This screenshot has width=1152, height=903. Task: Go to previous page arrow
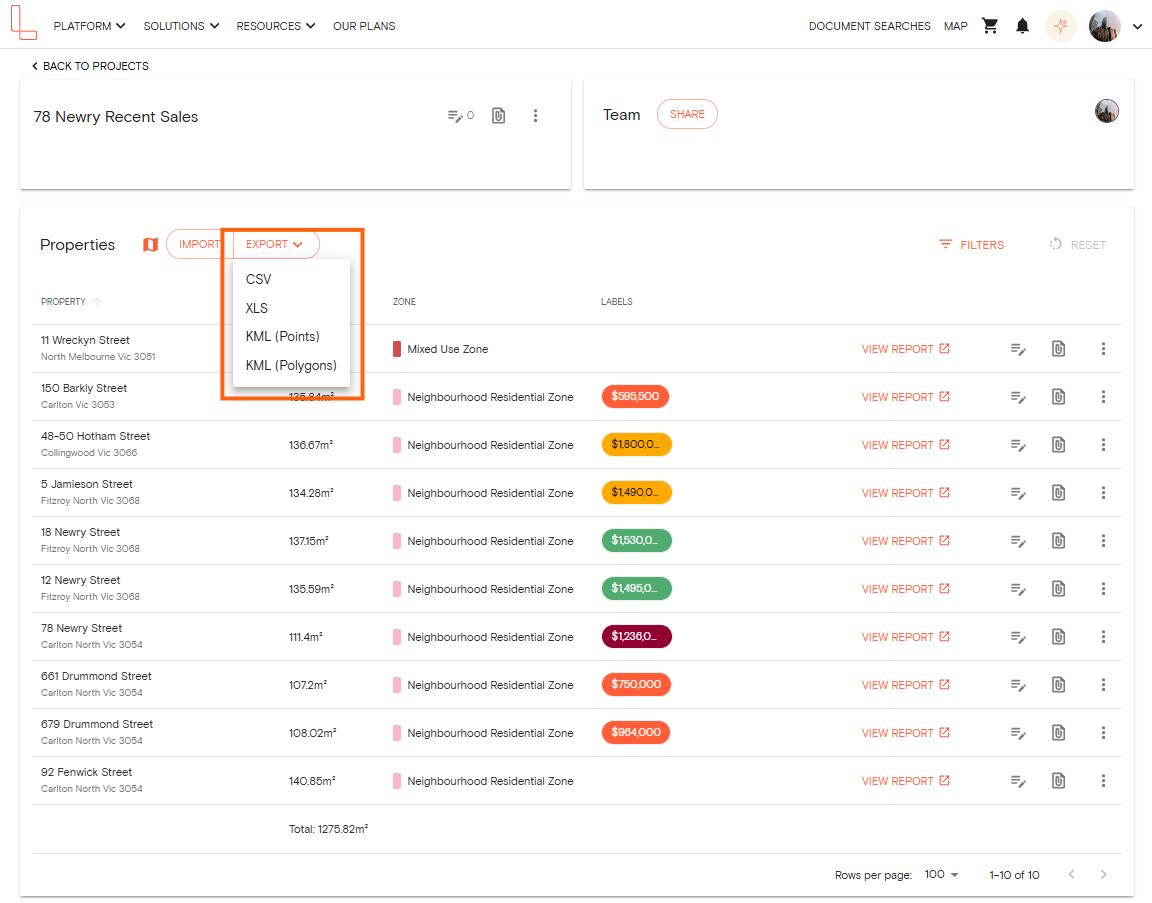(1071, 874)
